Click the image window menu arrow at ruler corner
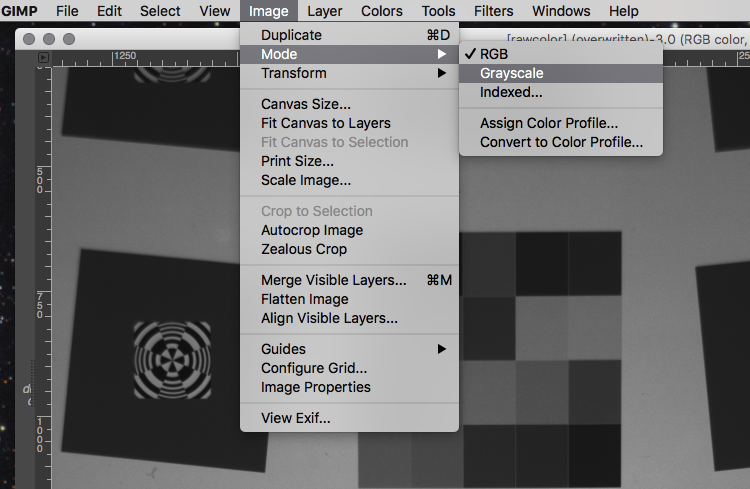 pos(43,57)
